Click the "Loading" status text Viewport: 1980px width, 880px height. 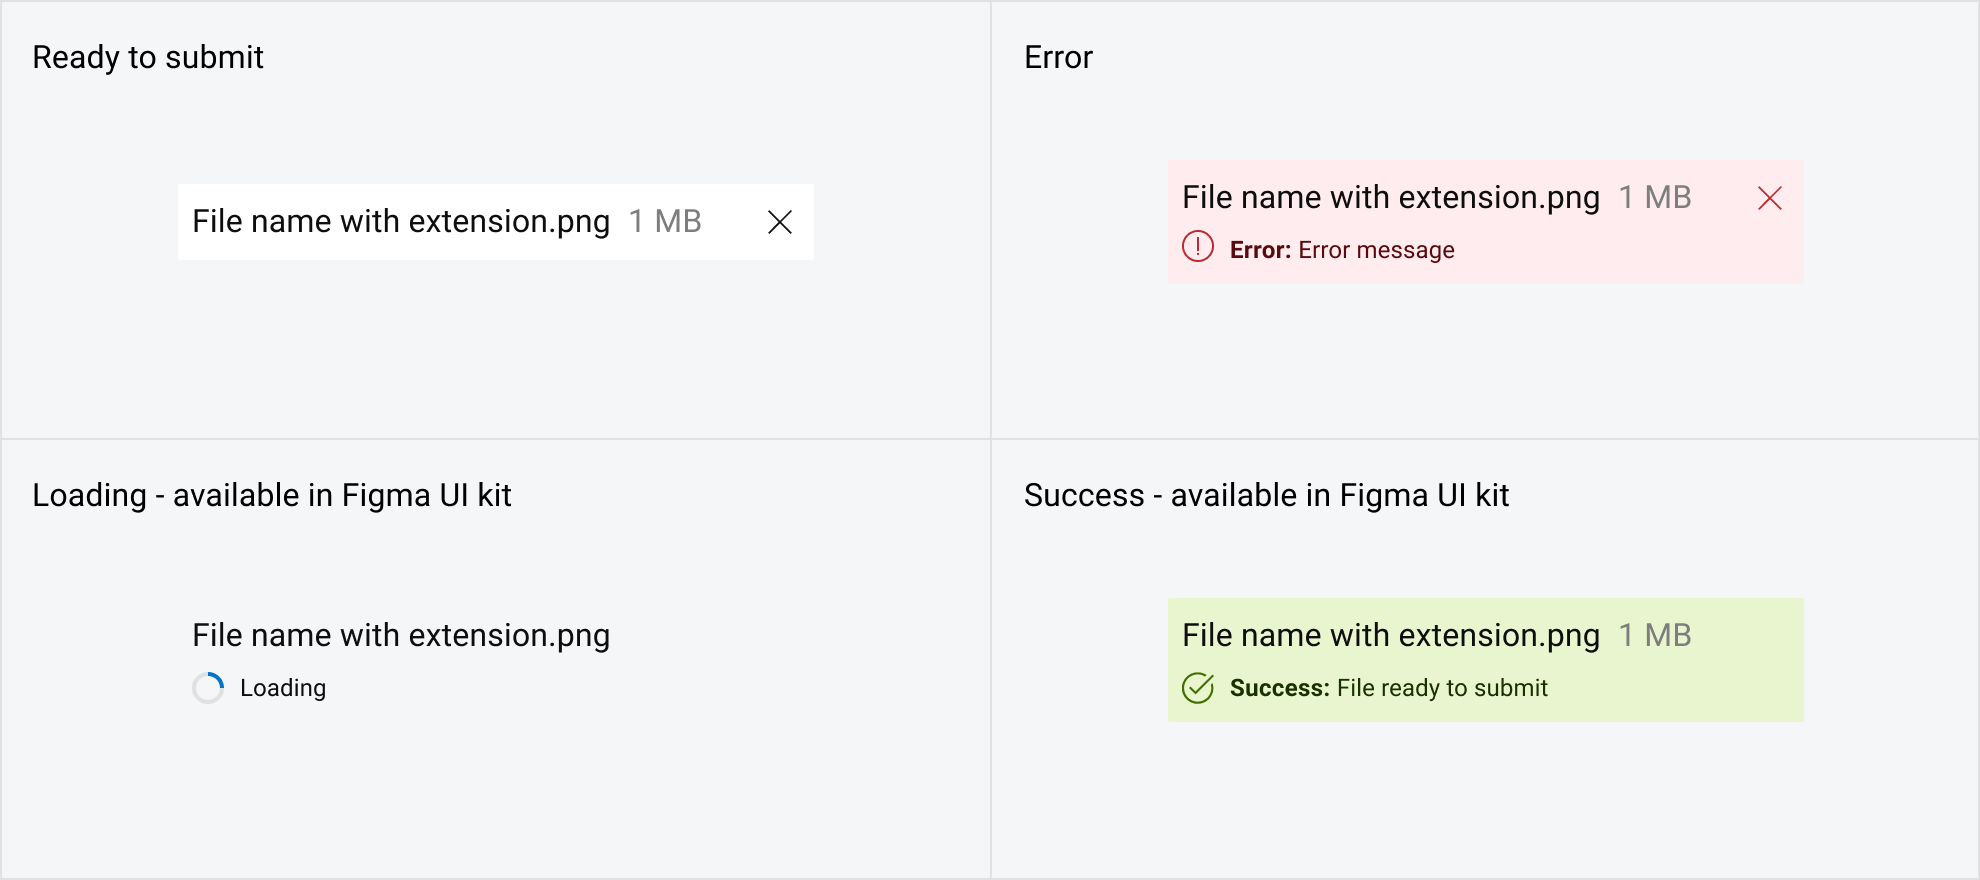click(x=283, y=688)
